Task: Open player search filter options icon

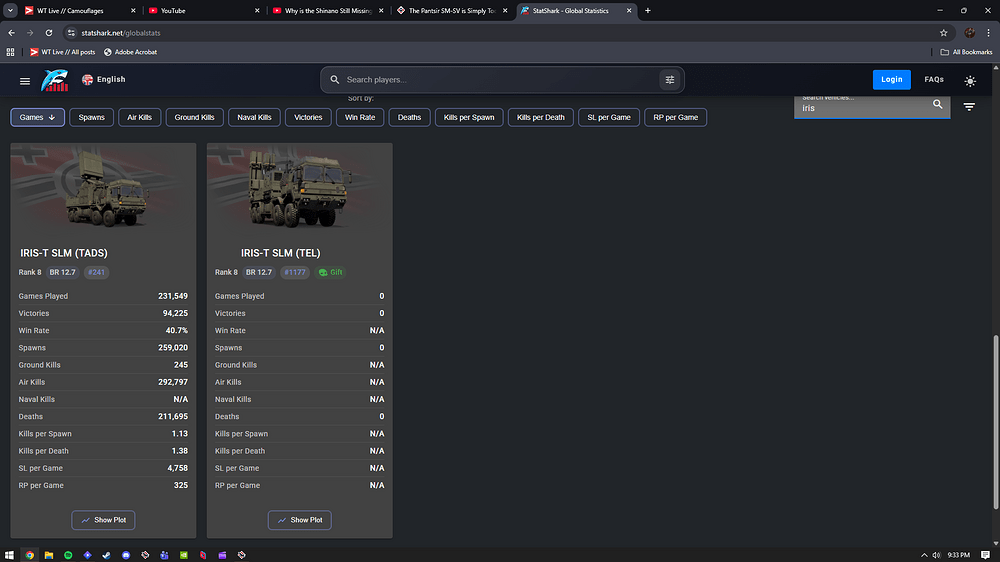Action: tap(670, 80)
